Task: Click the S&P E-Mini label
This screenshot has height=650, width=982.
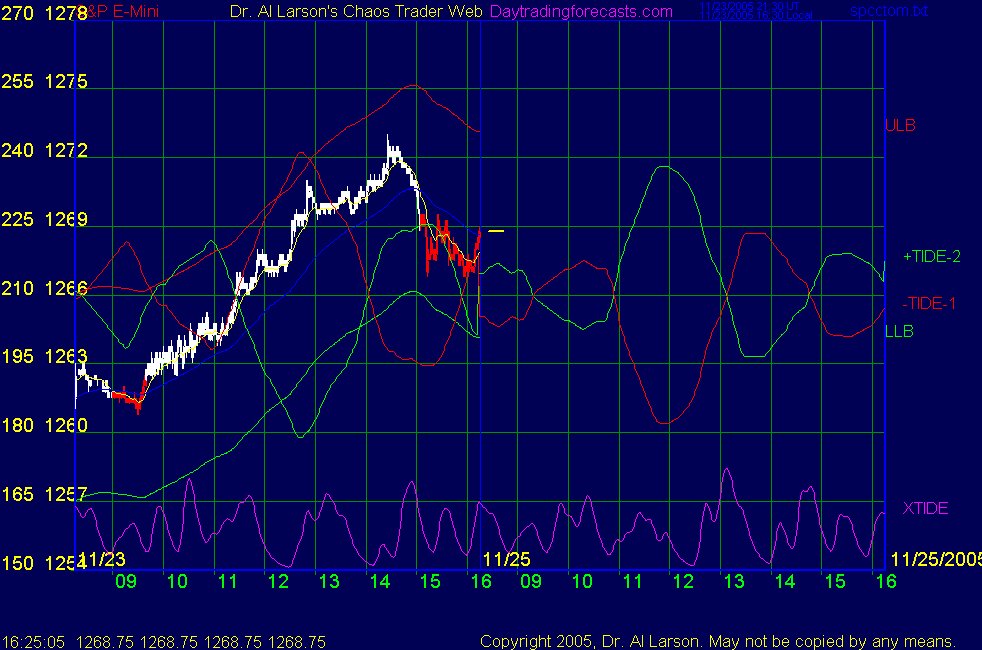Action: point(111,11)
